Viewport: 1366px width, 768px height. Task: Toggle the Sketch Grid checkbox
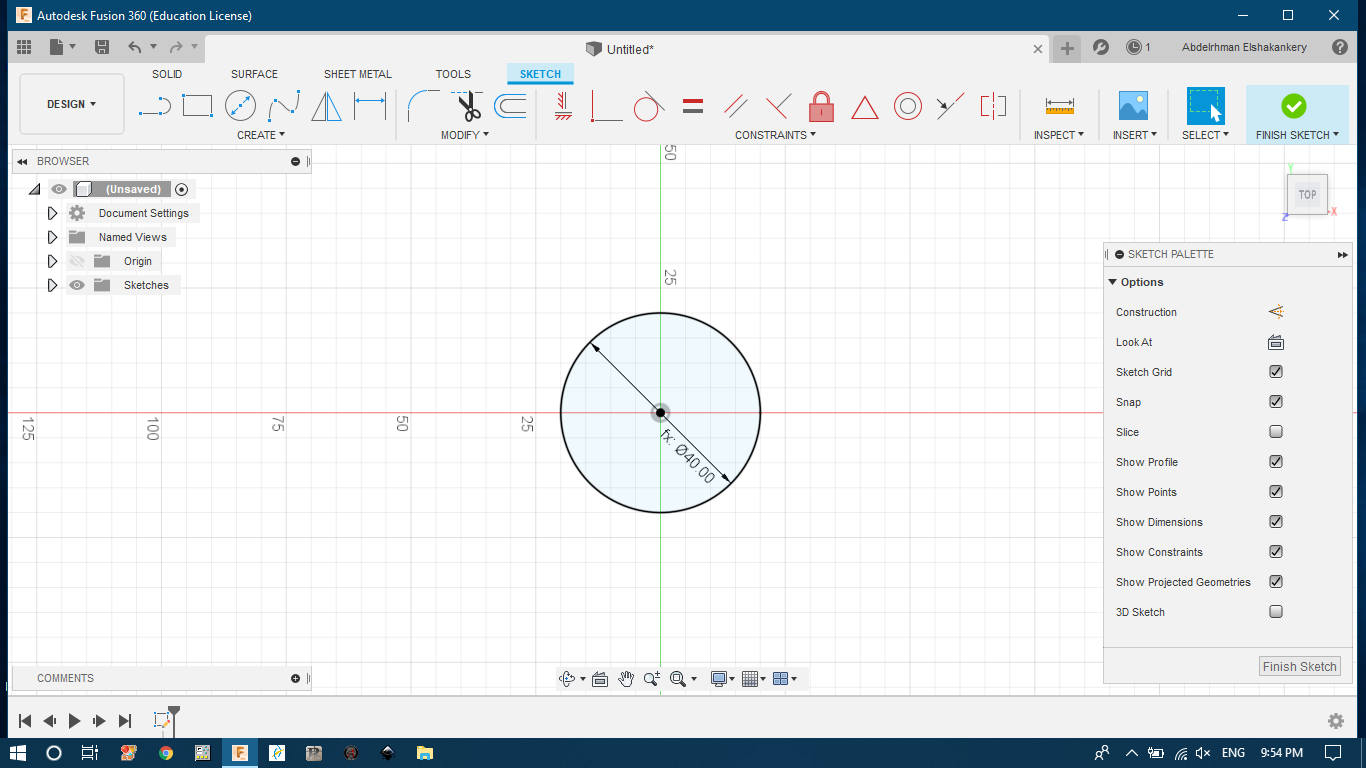click(x=1276, y=372)
